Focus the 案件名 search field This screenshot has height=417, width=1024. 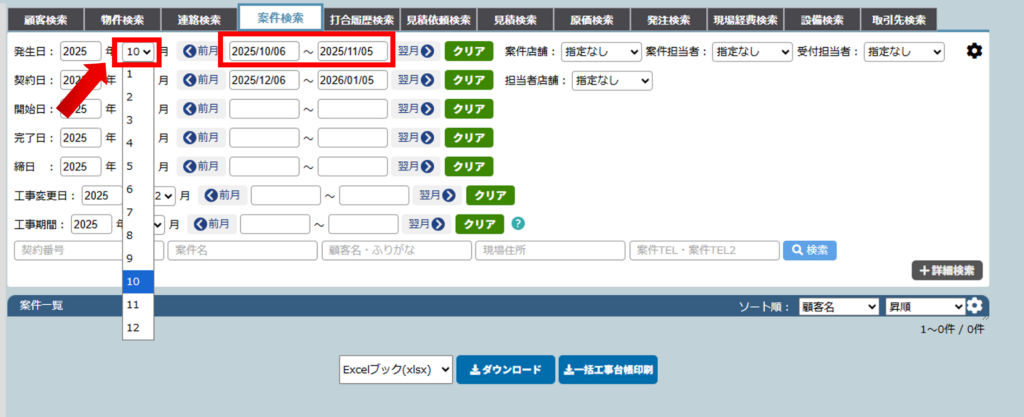click(241, 250)
